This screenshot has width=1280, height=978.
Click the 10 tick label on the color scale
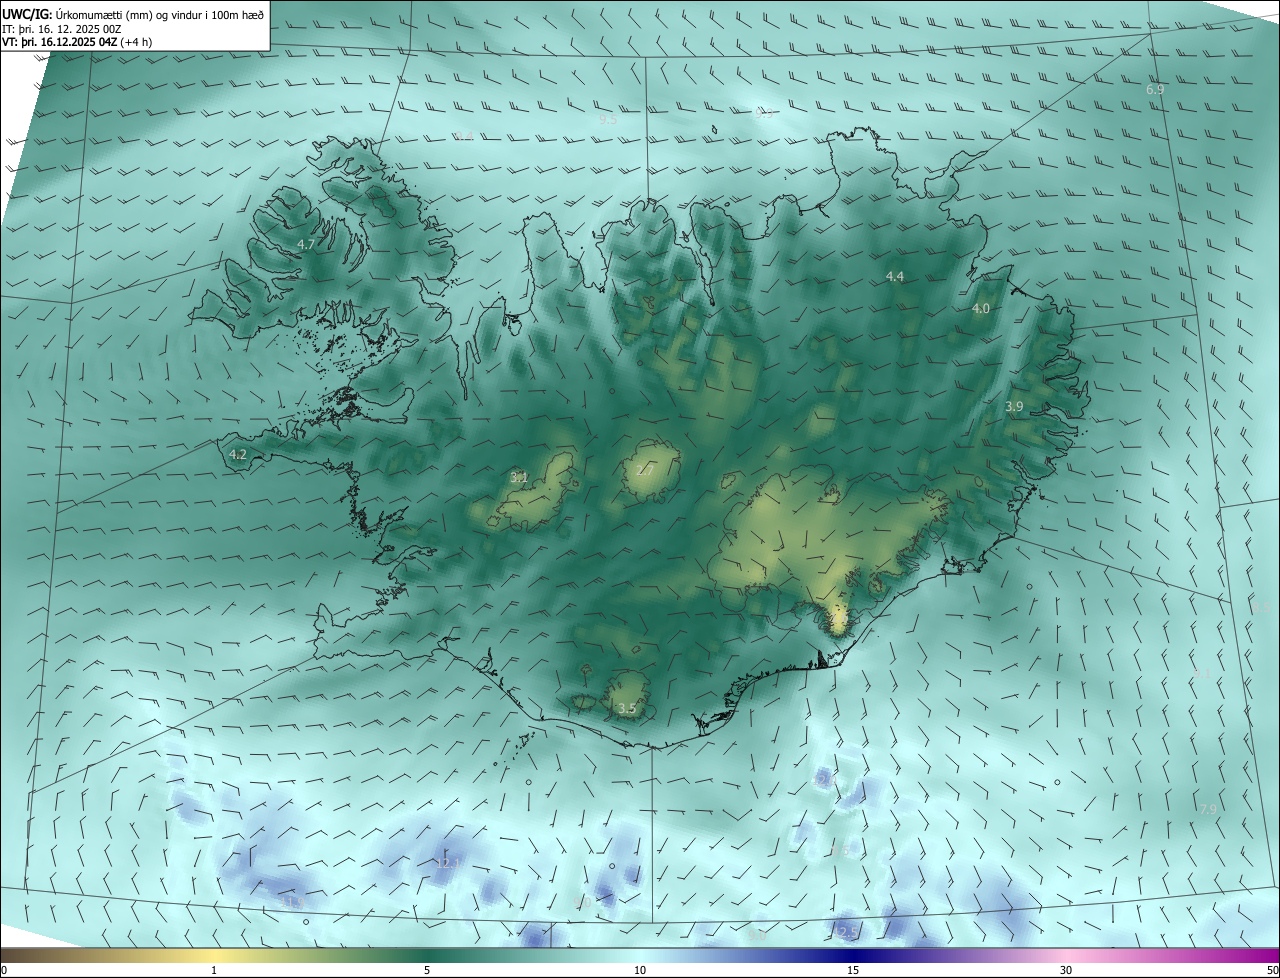tap(640, 970)
